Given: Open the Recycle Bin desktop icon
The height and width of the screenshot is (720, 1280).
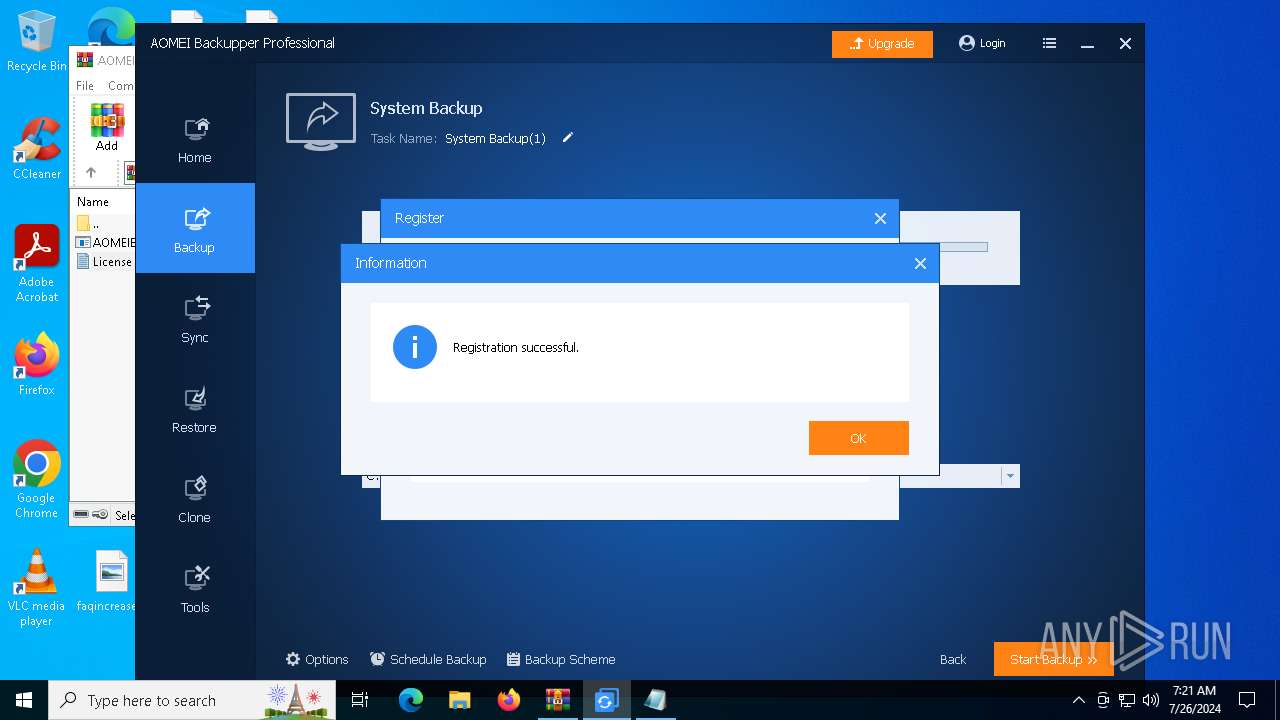Looking at the screenshot, I should click(37, 42).
